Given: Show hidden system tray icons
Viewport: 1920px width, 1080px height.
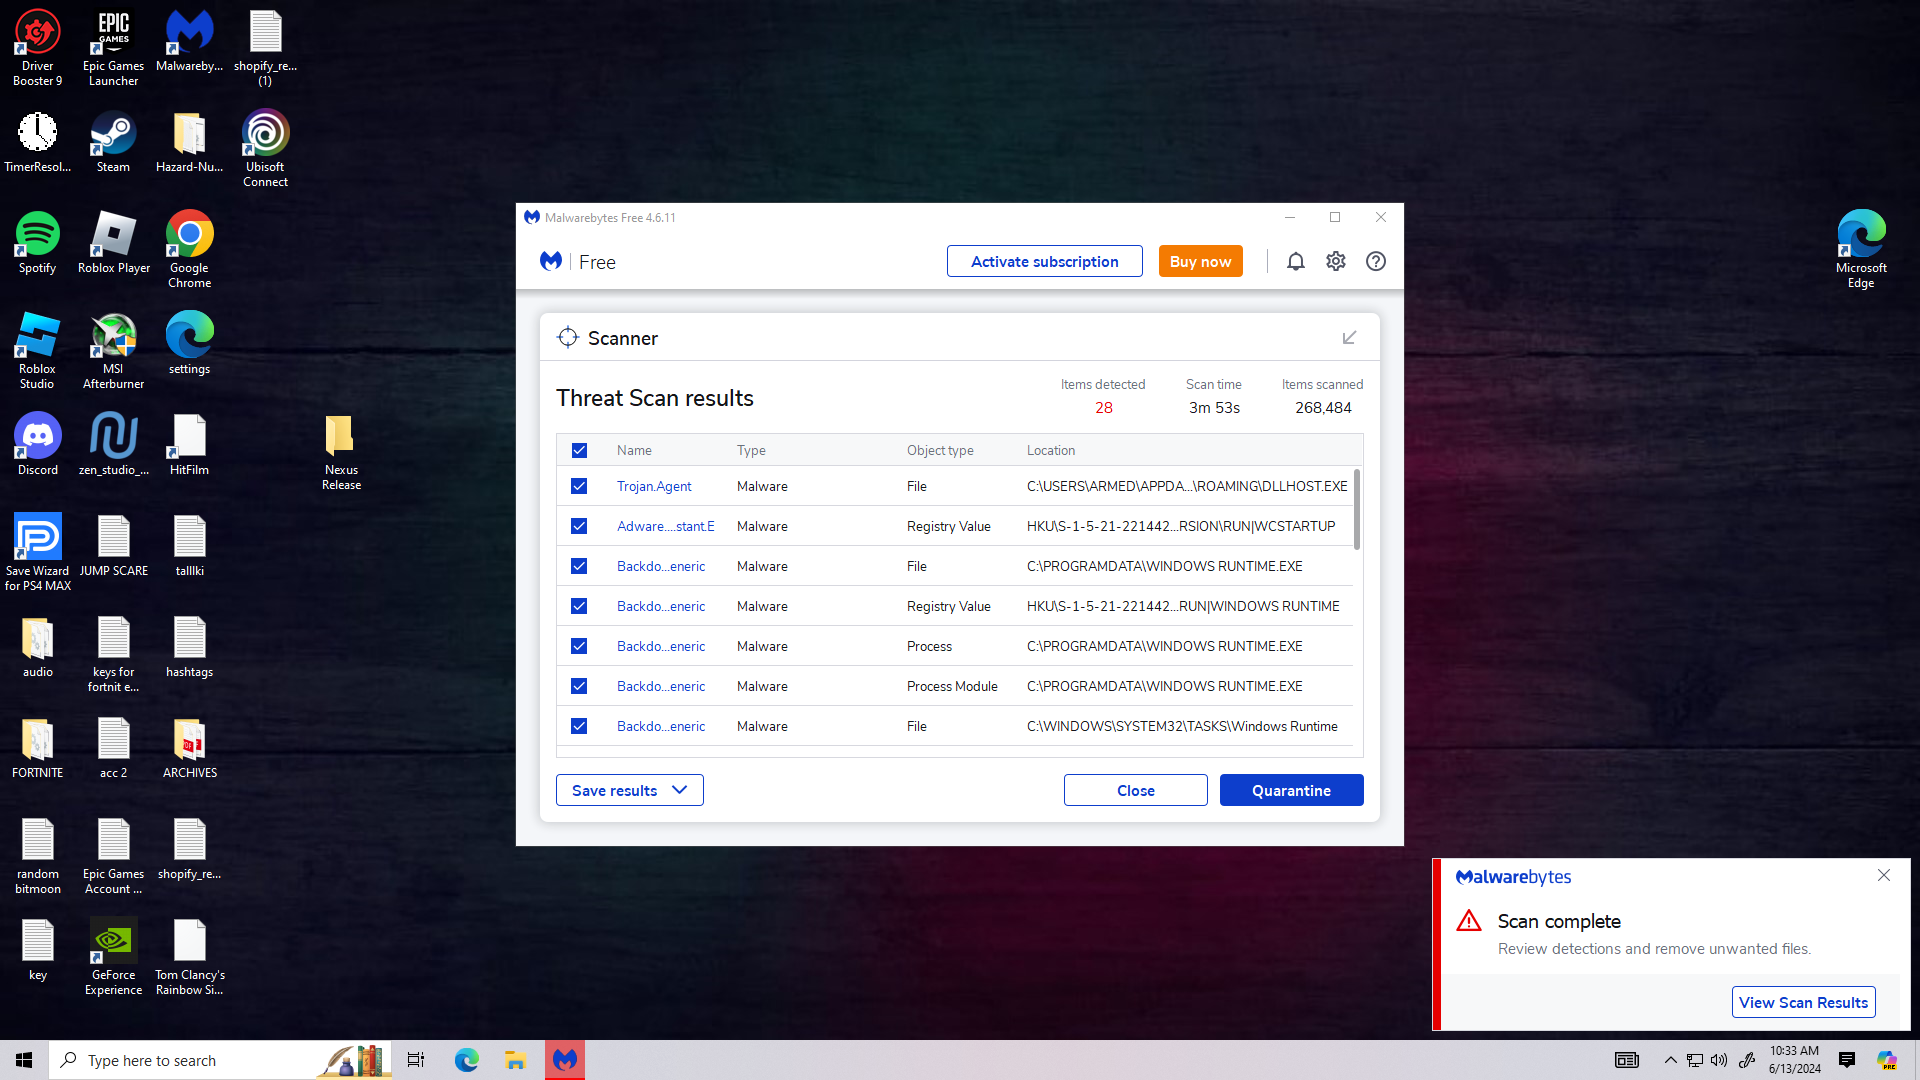Looking at the screenshot, I should tap(1670, 1060).
